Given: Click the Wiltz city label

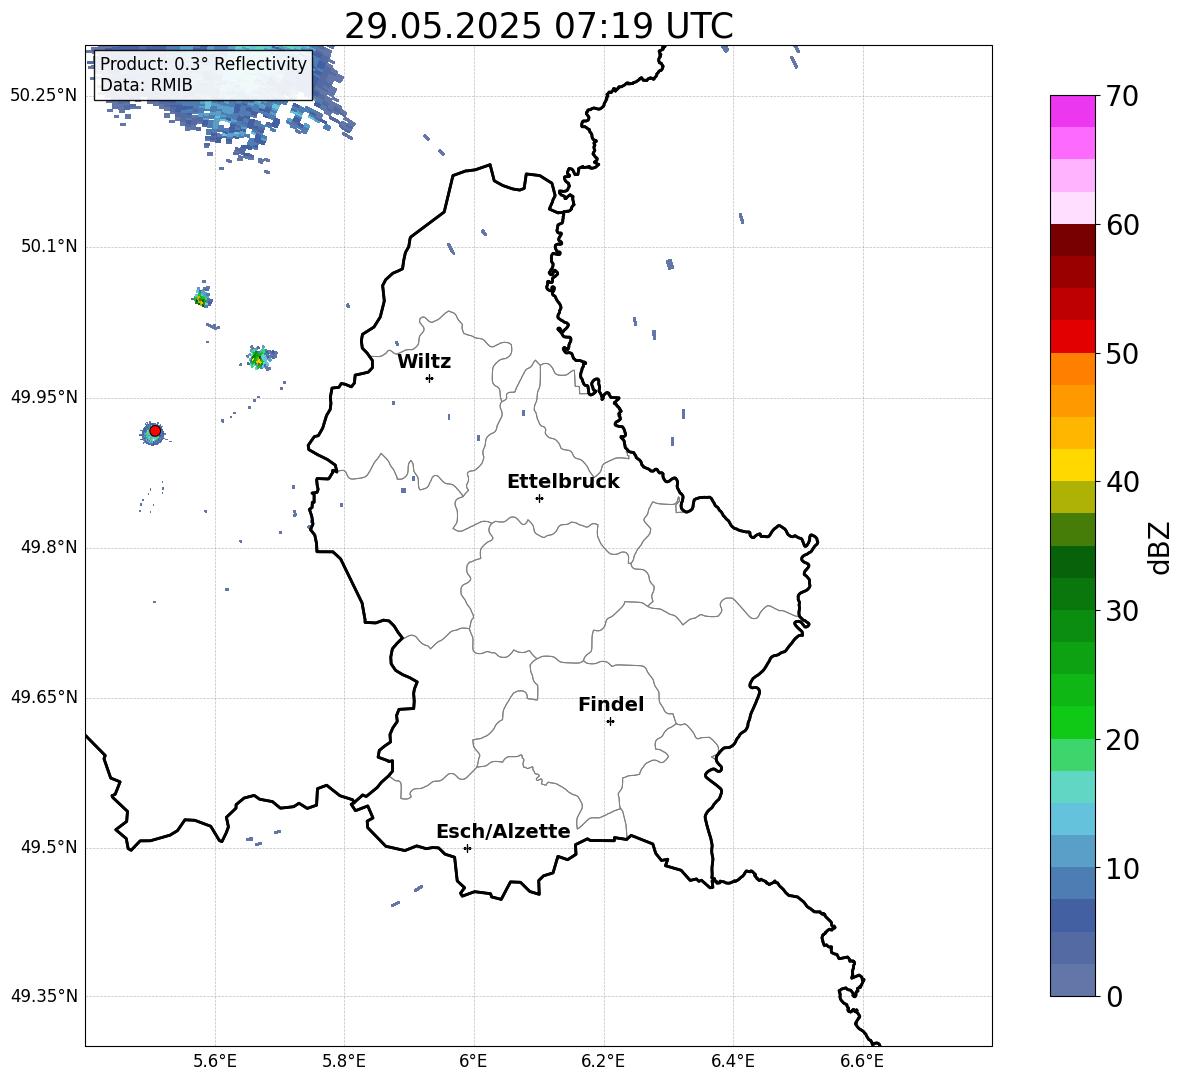Looking at the screenshot, I should (x=424, y=362).
